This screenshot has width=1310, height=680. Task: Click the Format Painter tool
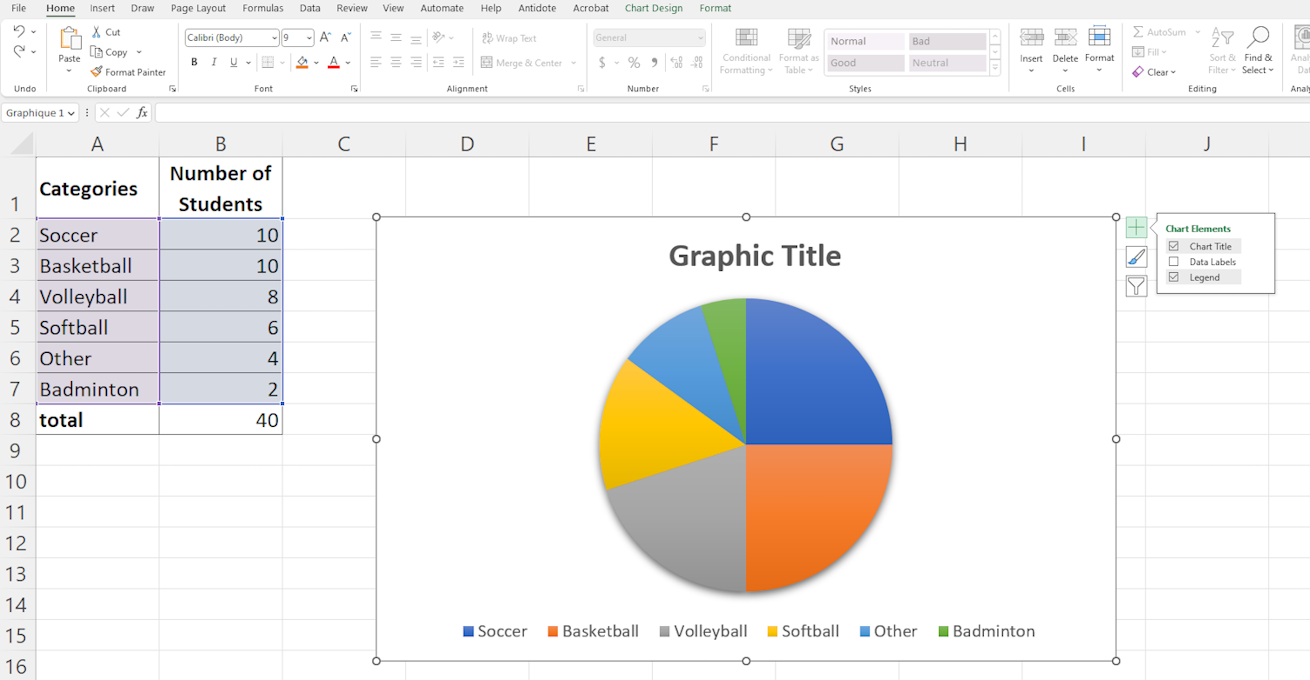click(x=128, y=72)
